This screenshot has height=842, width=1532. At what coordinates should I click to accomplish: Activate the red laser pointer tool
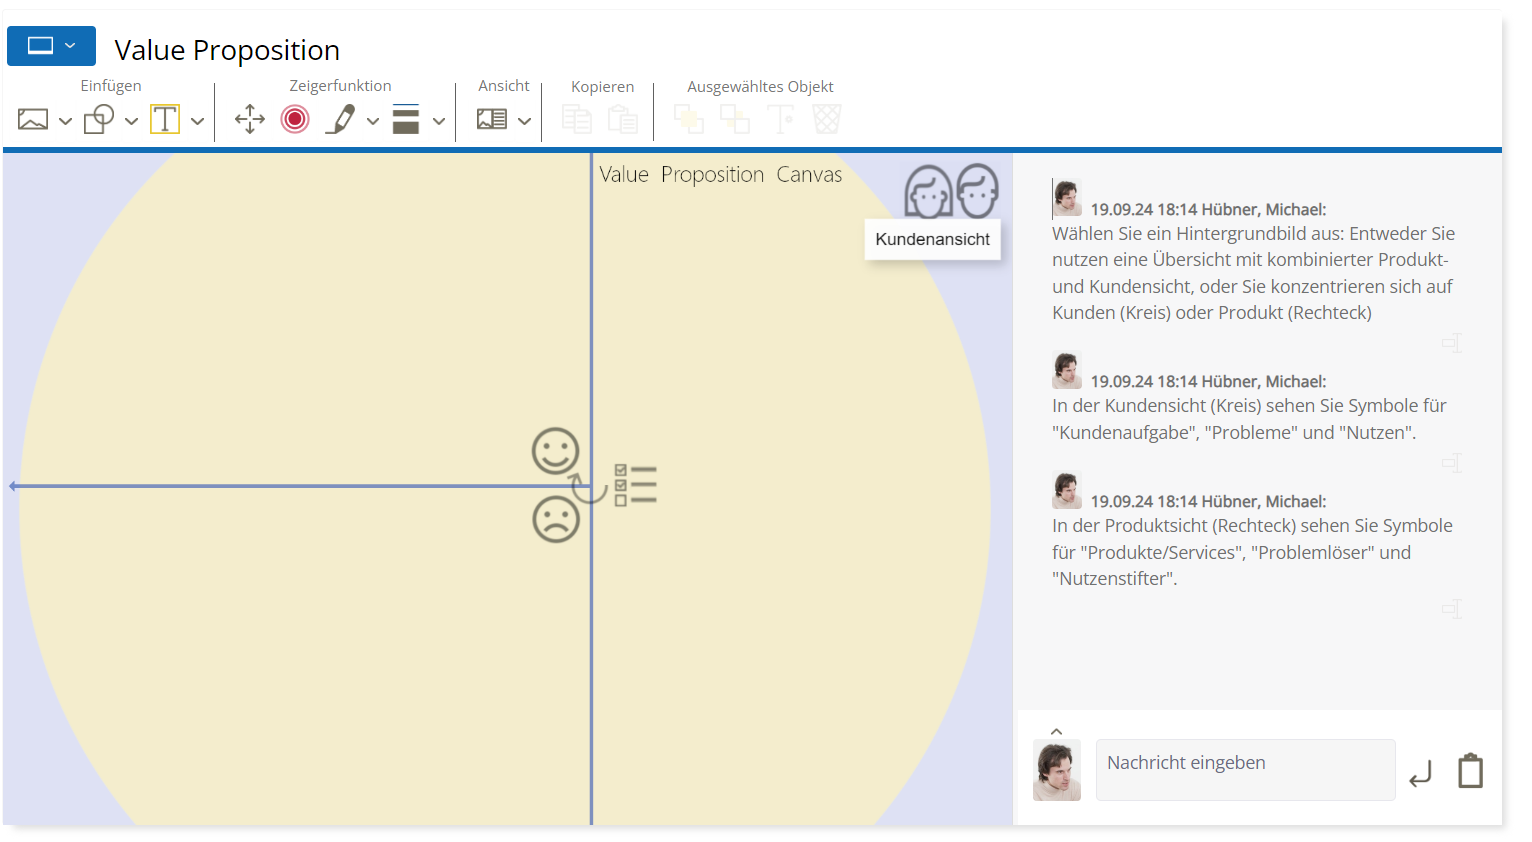pos(295,119)
